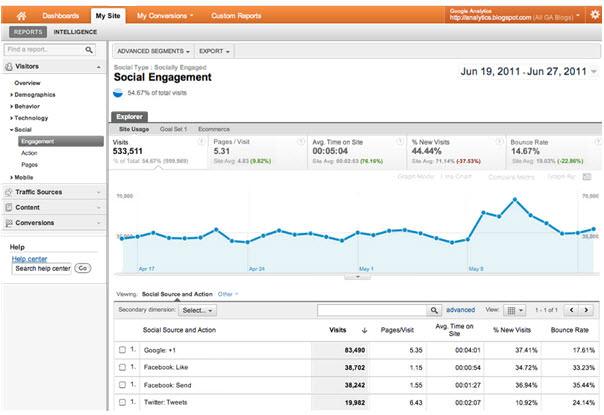Check the Twitter: Tweets row checkbox
Image resolution: width=604 pixels, height=415 pixels.
(x=122, y=402)
